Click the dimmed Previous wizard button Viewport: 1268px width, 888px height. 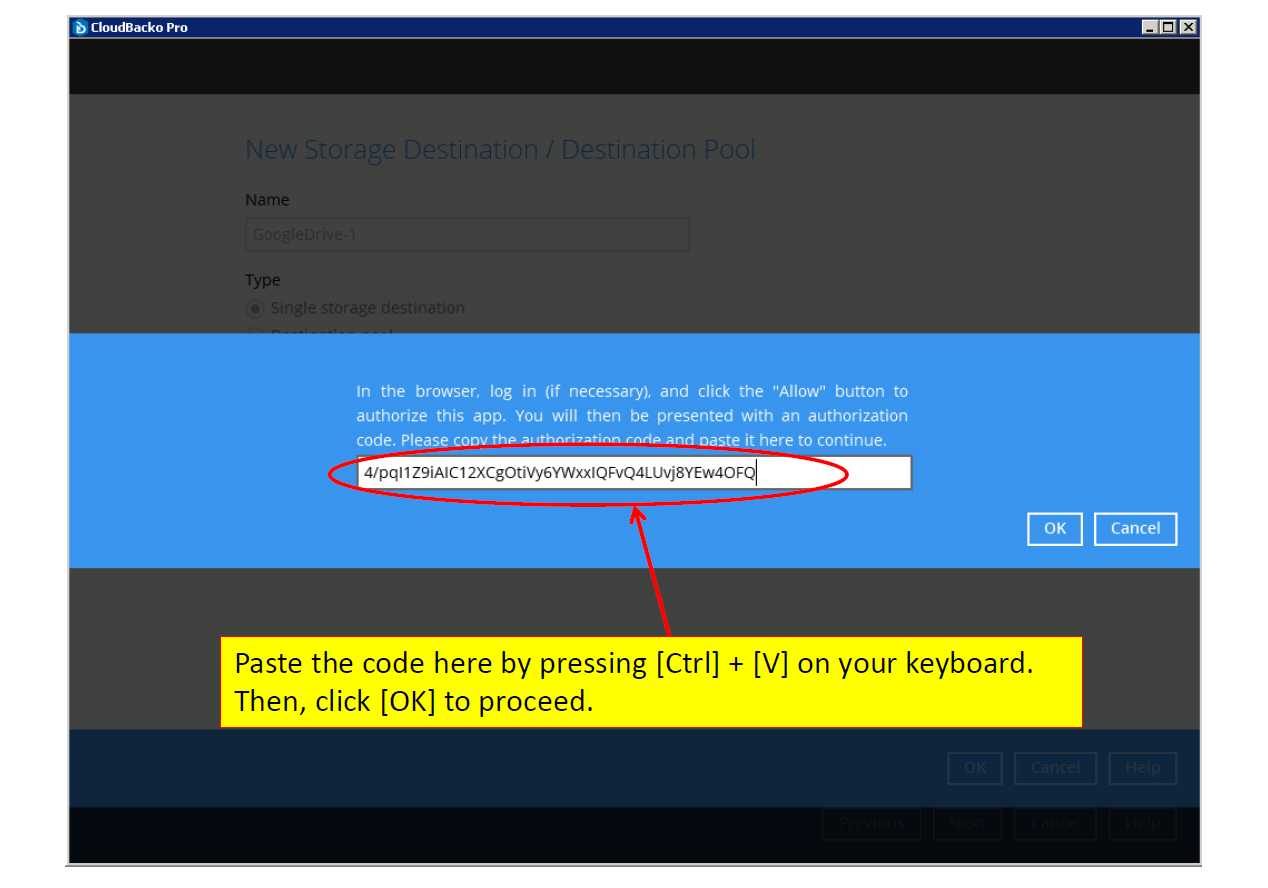coord(871,823)
